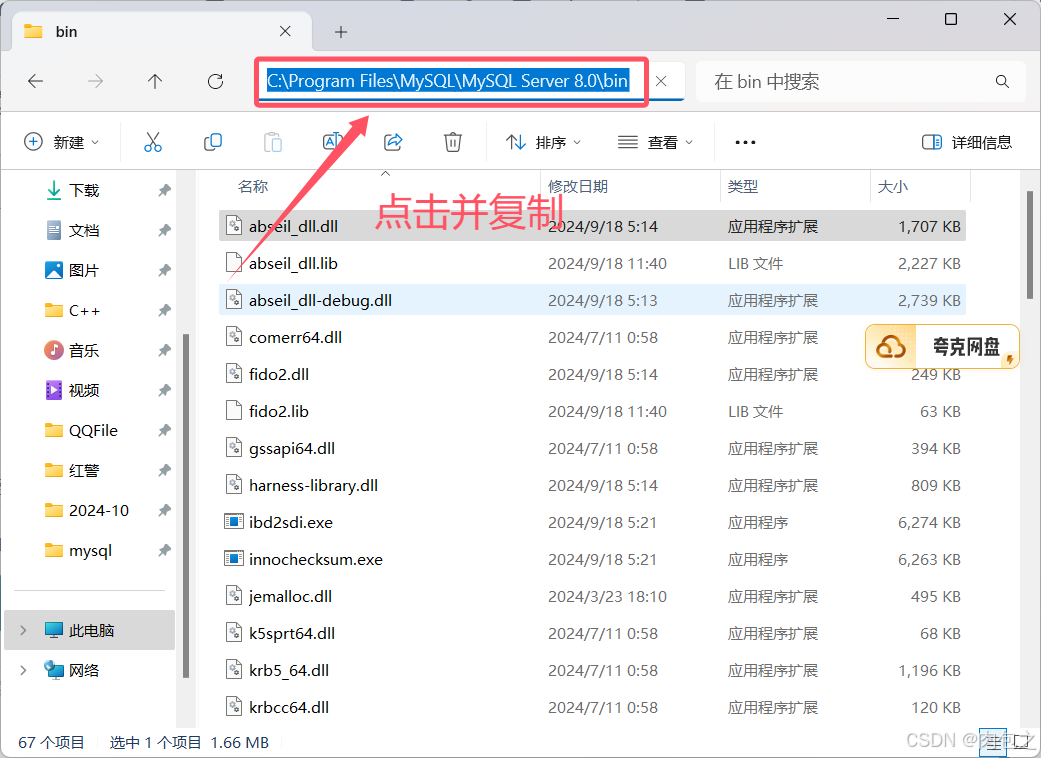Open the C++ folder in sidebar

click(x=84, y=311)
